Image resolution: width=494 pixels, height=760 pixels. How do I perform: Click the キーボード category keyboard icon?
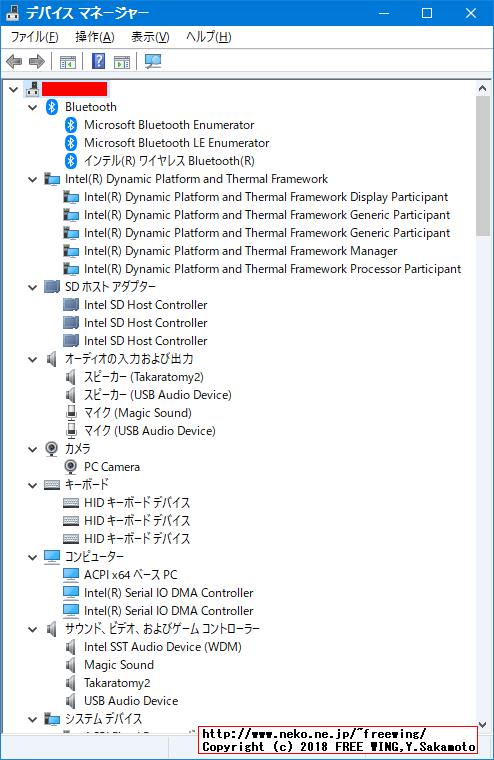click(52, 485)
